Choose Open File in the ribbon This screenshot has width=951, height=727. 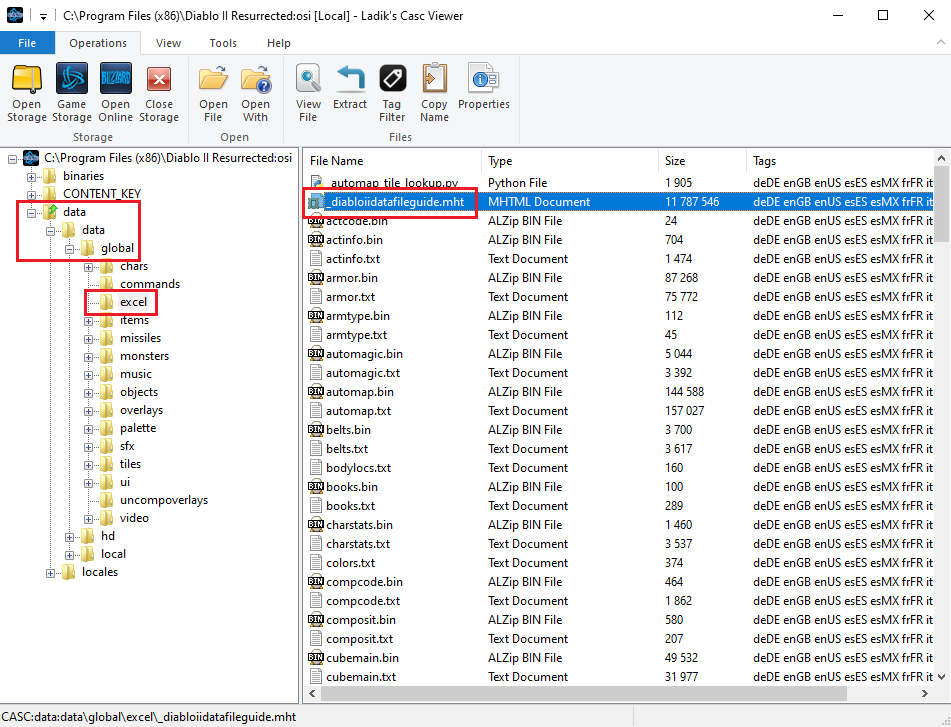tap(213, 93)
